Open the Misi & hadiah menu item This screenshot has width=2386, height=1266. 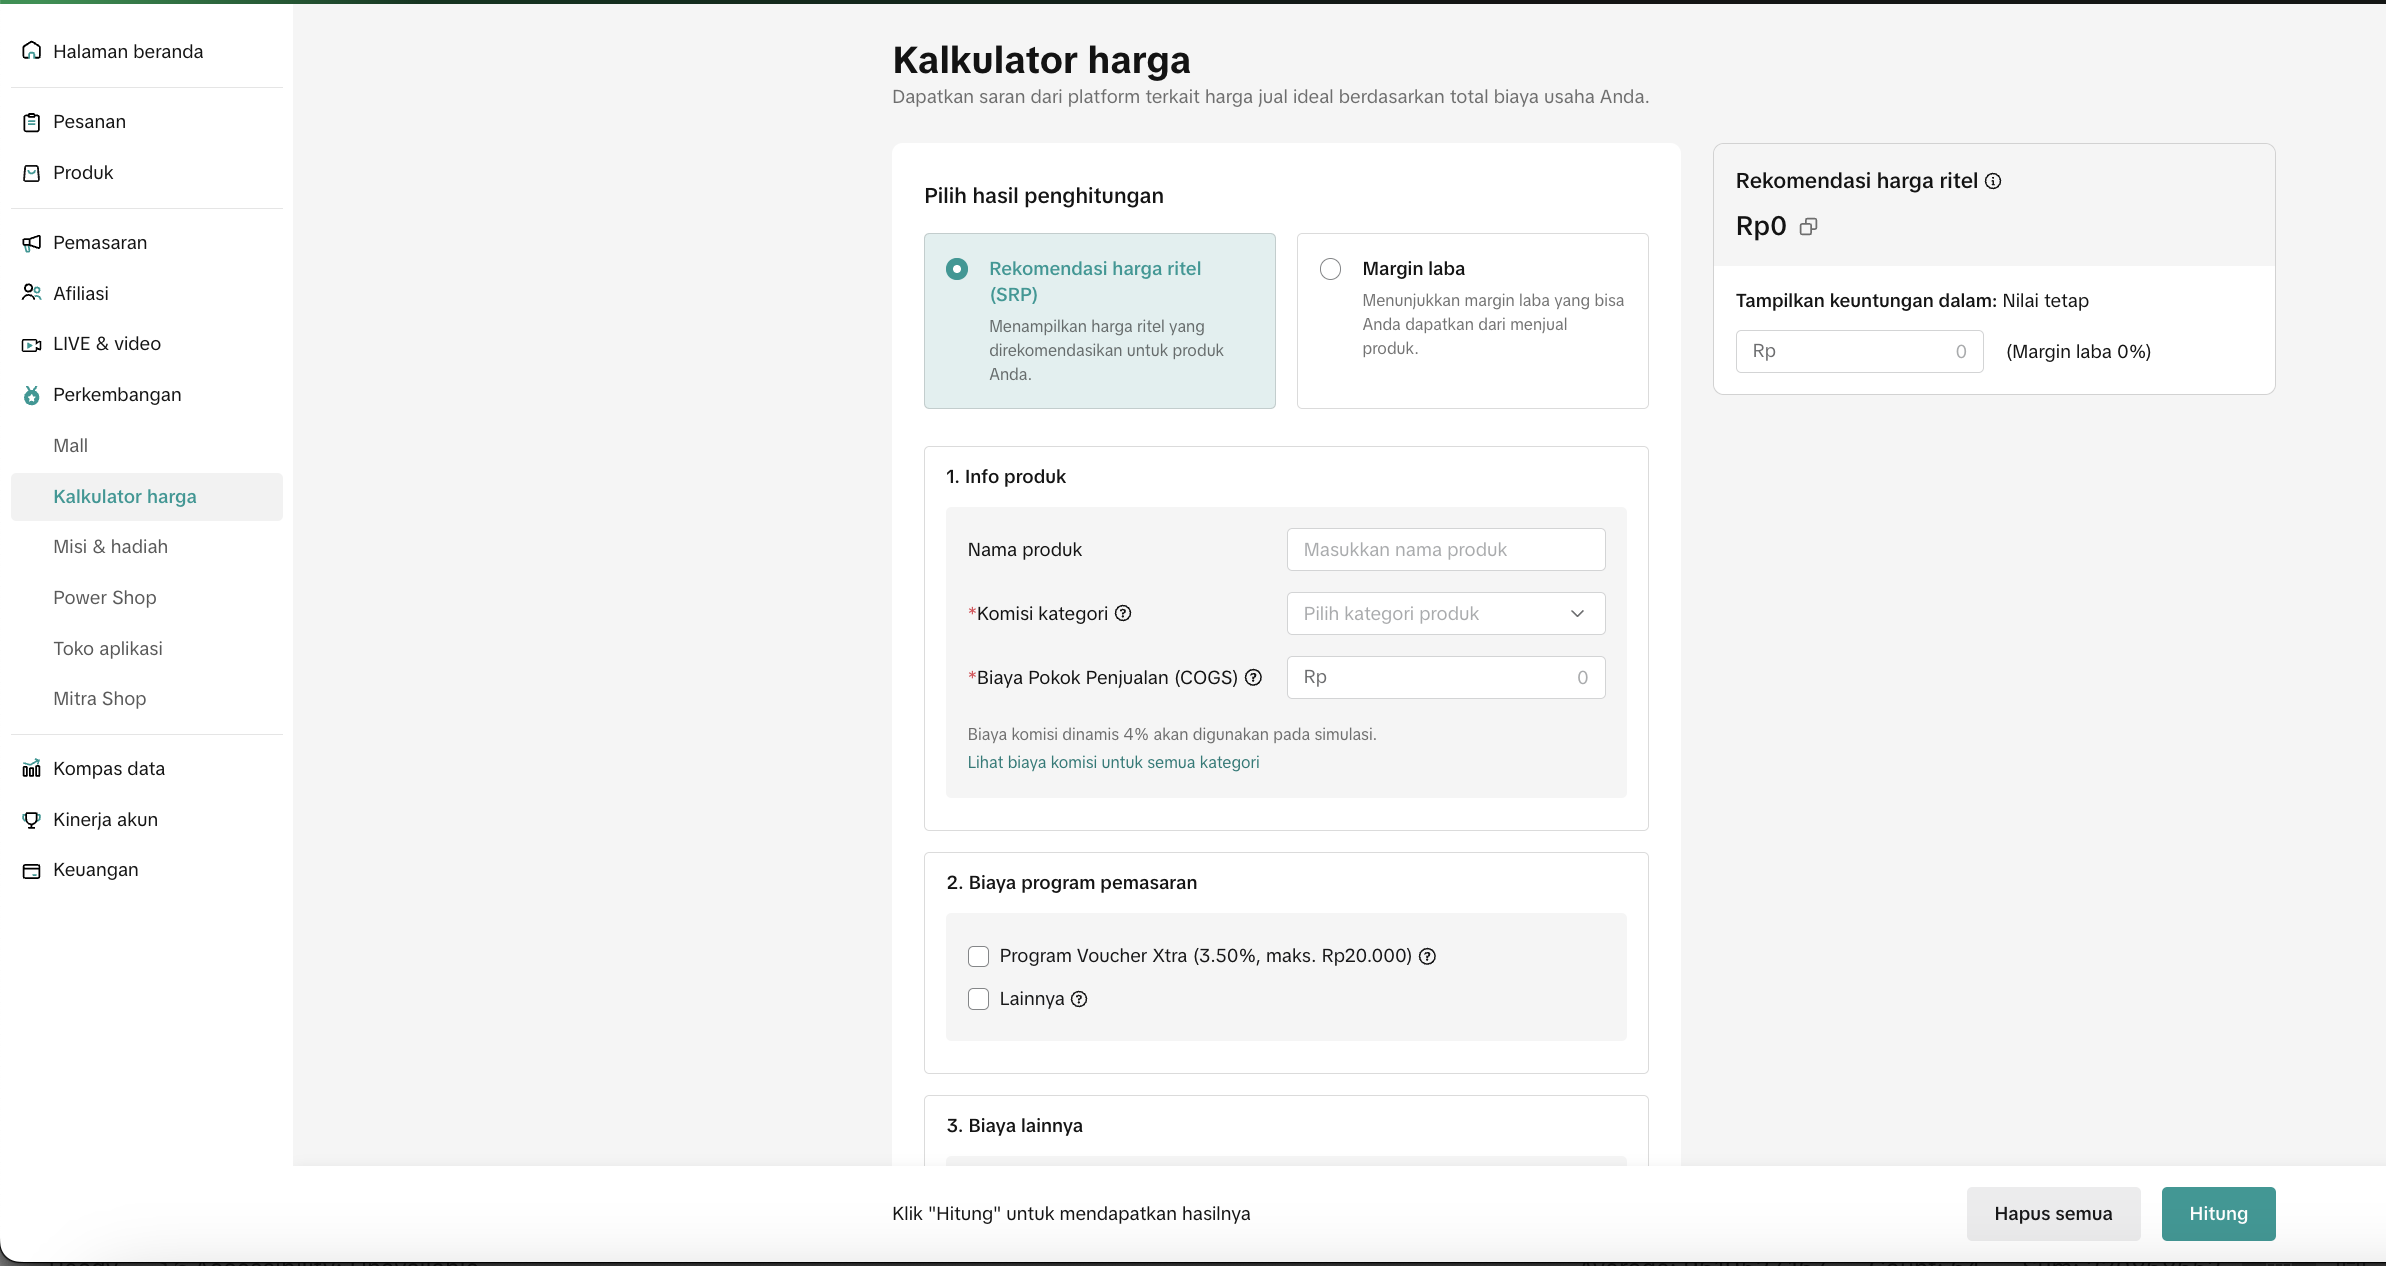110,546
